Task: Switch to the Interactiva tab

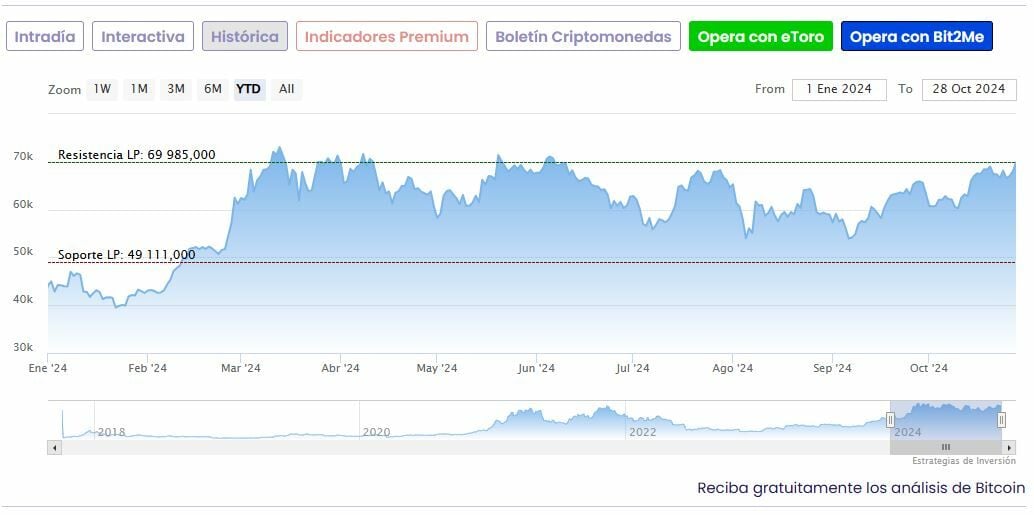Action: point(143,37)
